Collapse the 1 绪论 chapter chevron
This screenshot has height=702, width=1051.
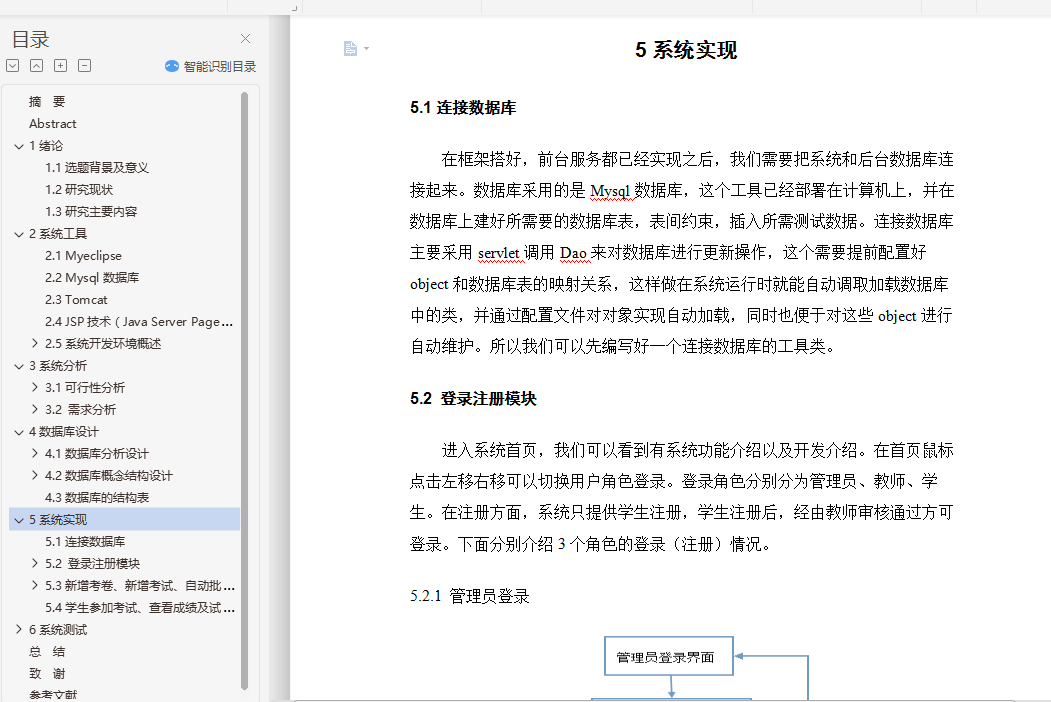tap(19, 146)
